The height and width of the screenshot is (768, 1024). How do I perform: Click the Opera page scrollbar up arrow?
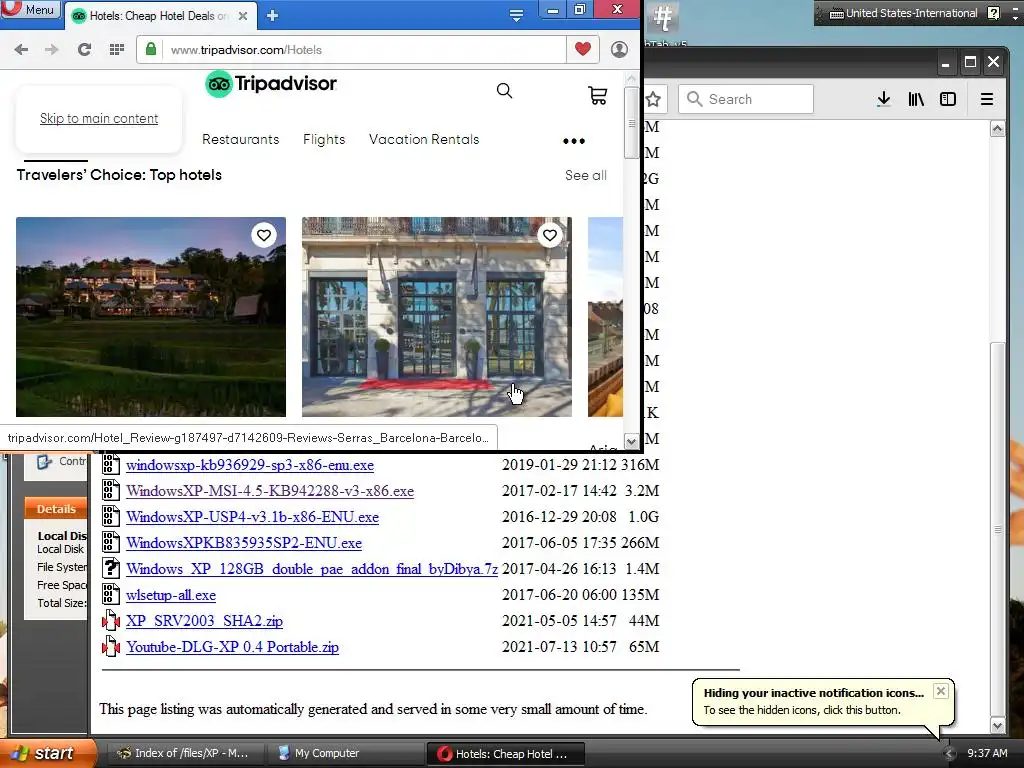click(x=631, y=79)
